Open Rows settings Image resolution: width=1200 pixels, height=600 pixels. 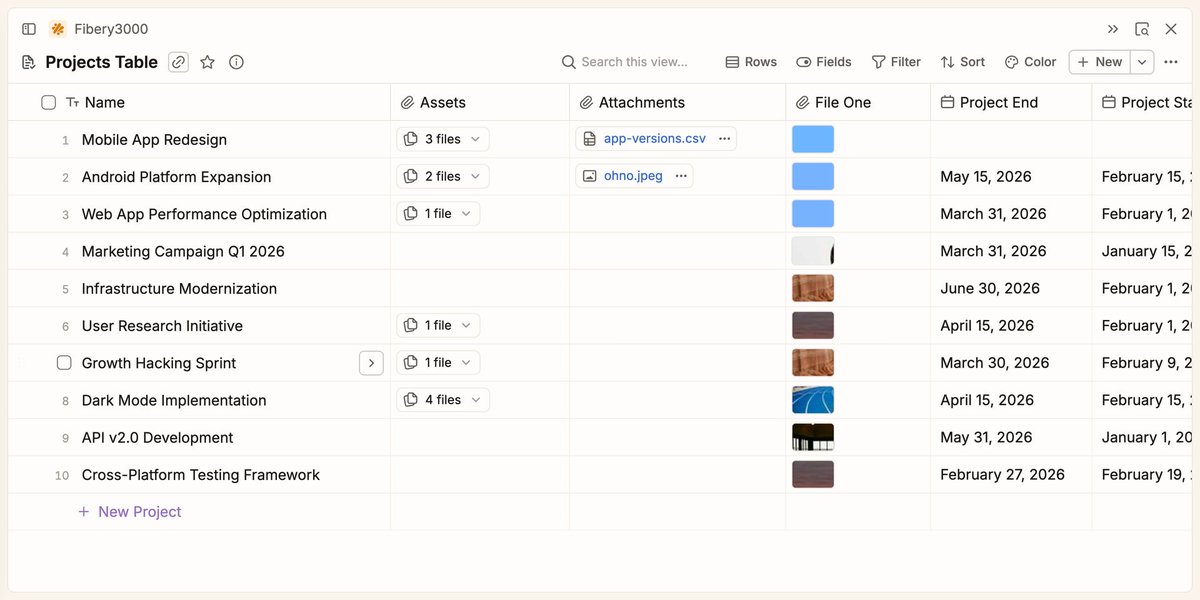coord(751,62)
